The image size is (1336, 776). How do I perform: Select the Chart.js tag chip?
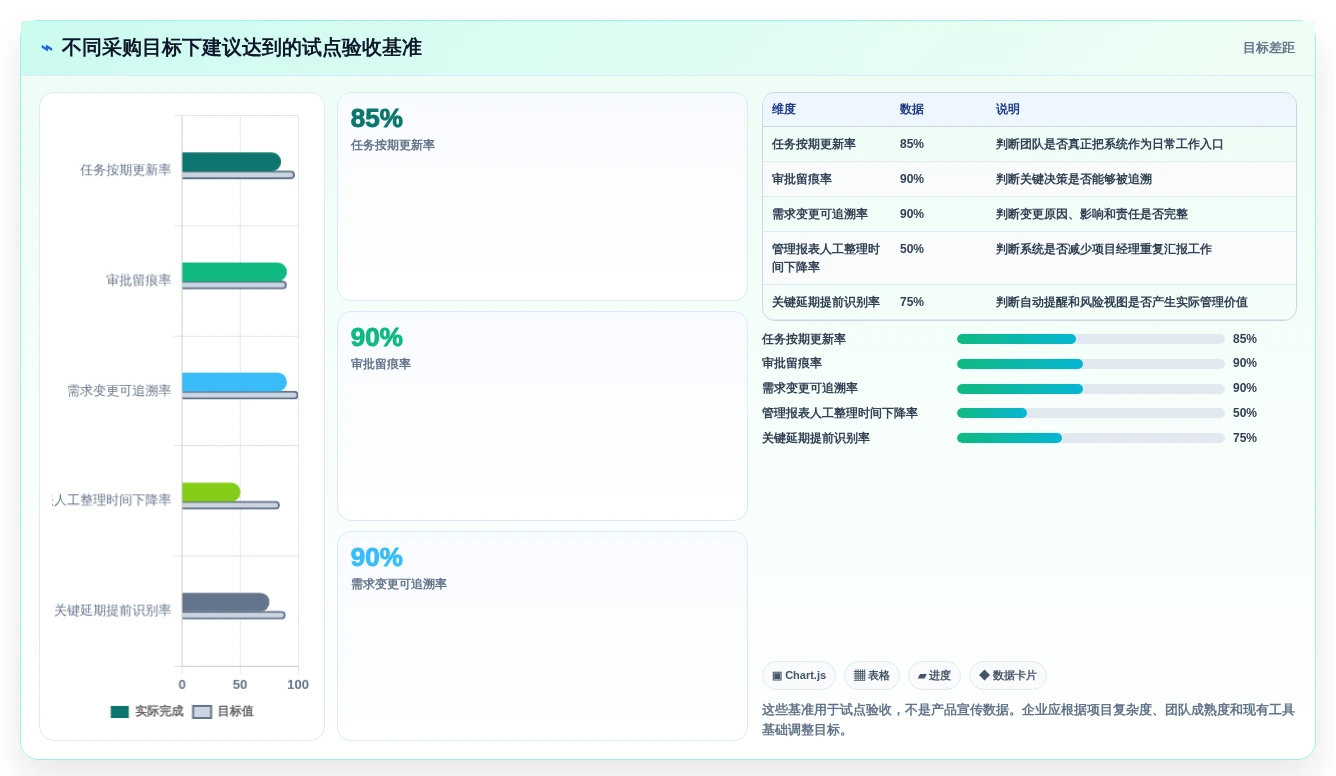coord(799,676)
